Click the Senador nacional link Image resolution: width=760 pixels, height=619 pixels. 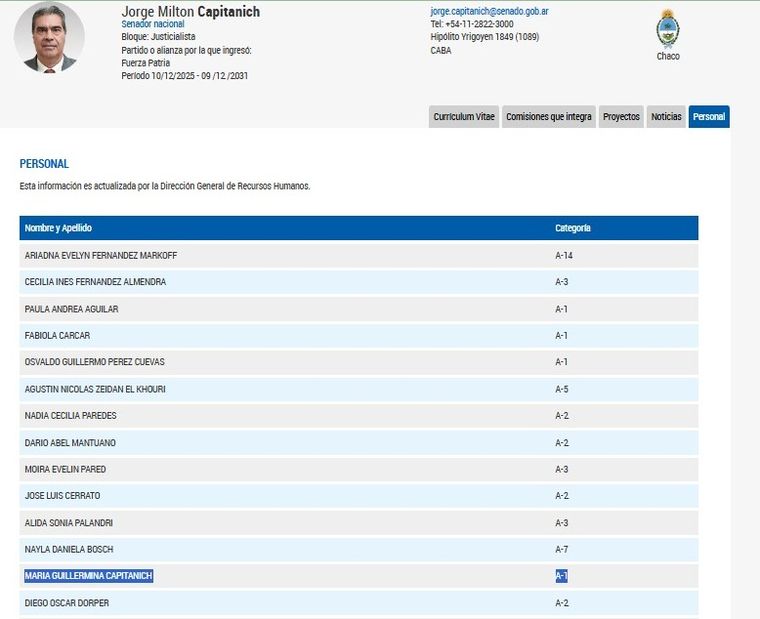[x=152, y=24]
